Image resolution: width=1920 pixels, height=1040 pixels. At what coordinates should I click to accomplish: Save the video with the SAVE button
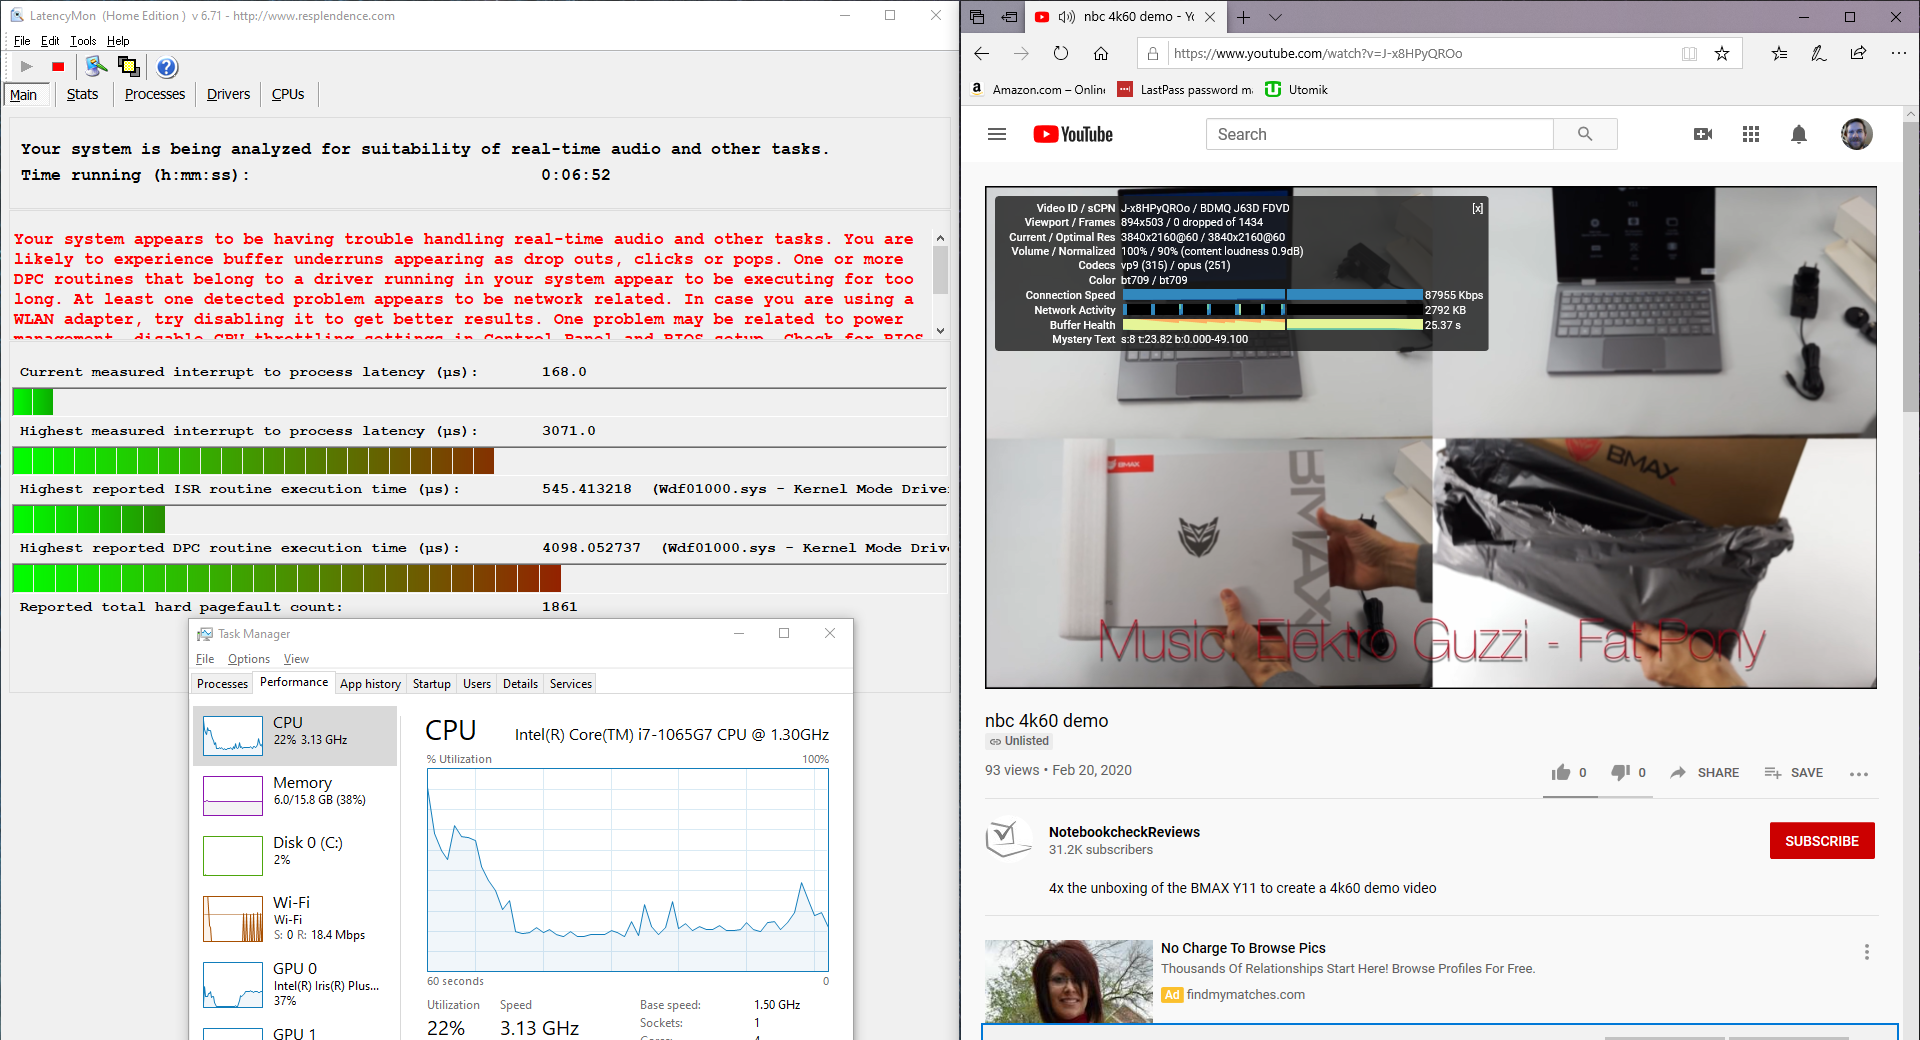click(x=1794, y=773)
